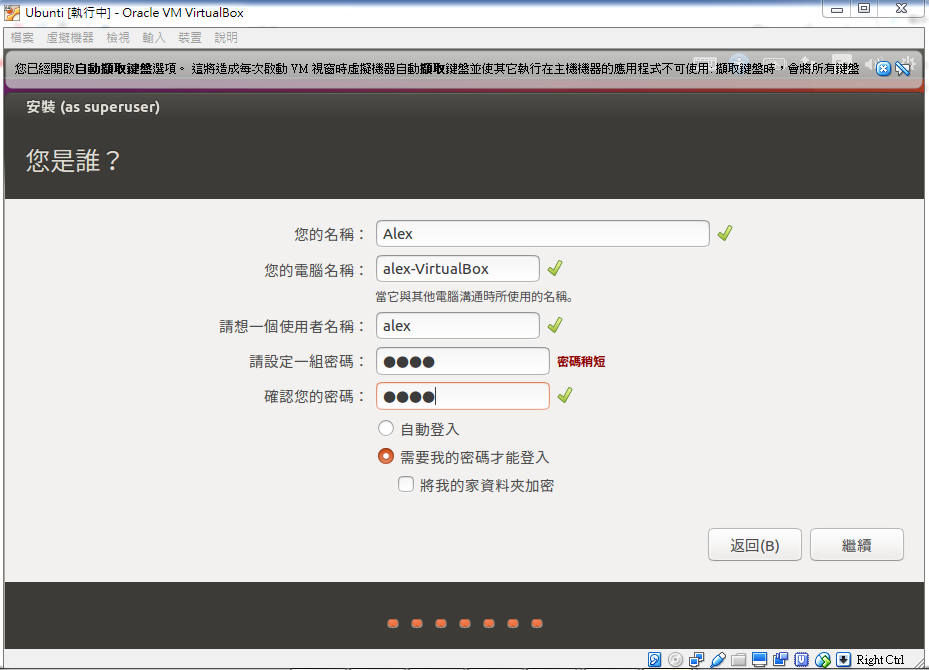Dismiss the keyboard capture notification
Image resolution: width=929 pixels, height=670 pixels.
click(883, 69)
